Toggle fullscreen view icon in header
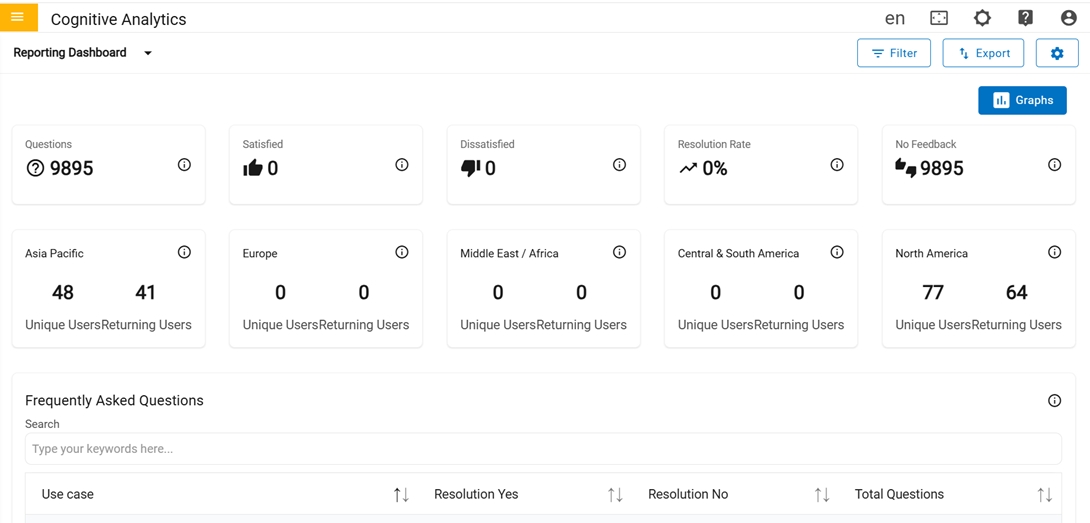The image size is (1090, 523). coord(938,18)
